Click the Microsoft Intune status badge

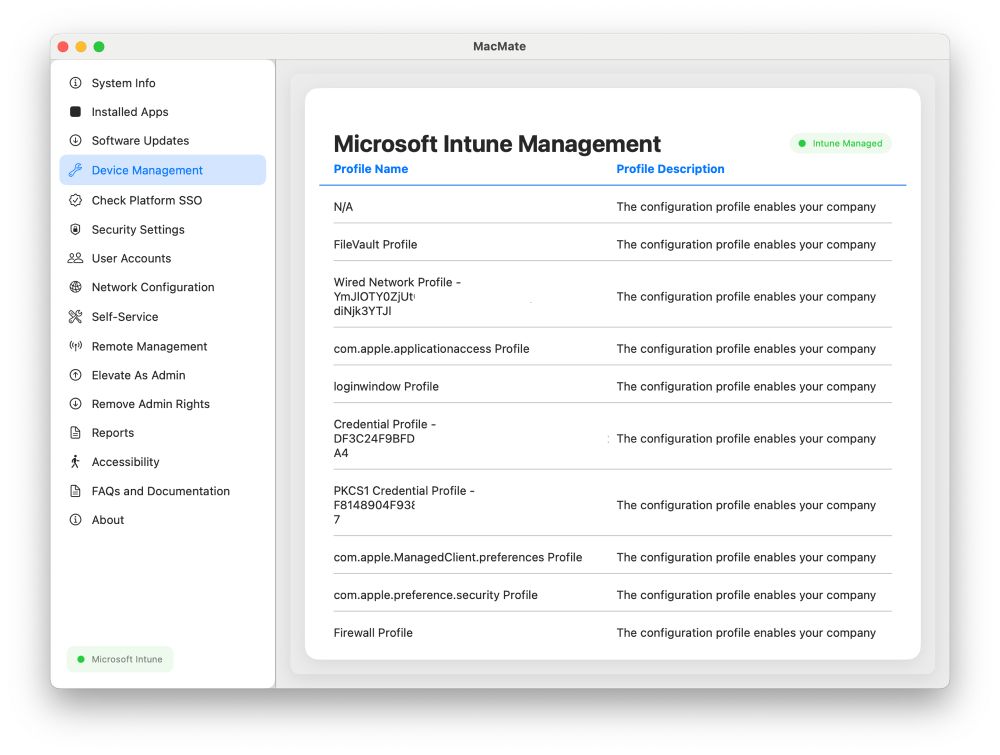point(120,659)
